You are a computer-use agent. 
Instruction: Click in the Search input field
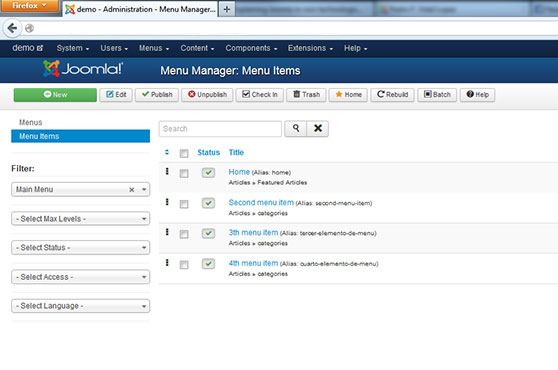point(220,128)
